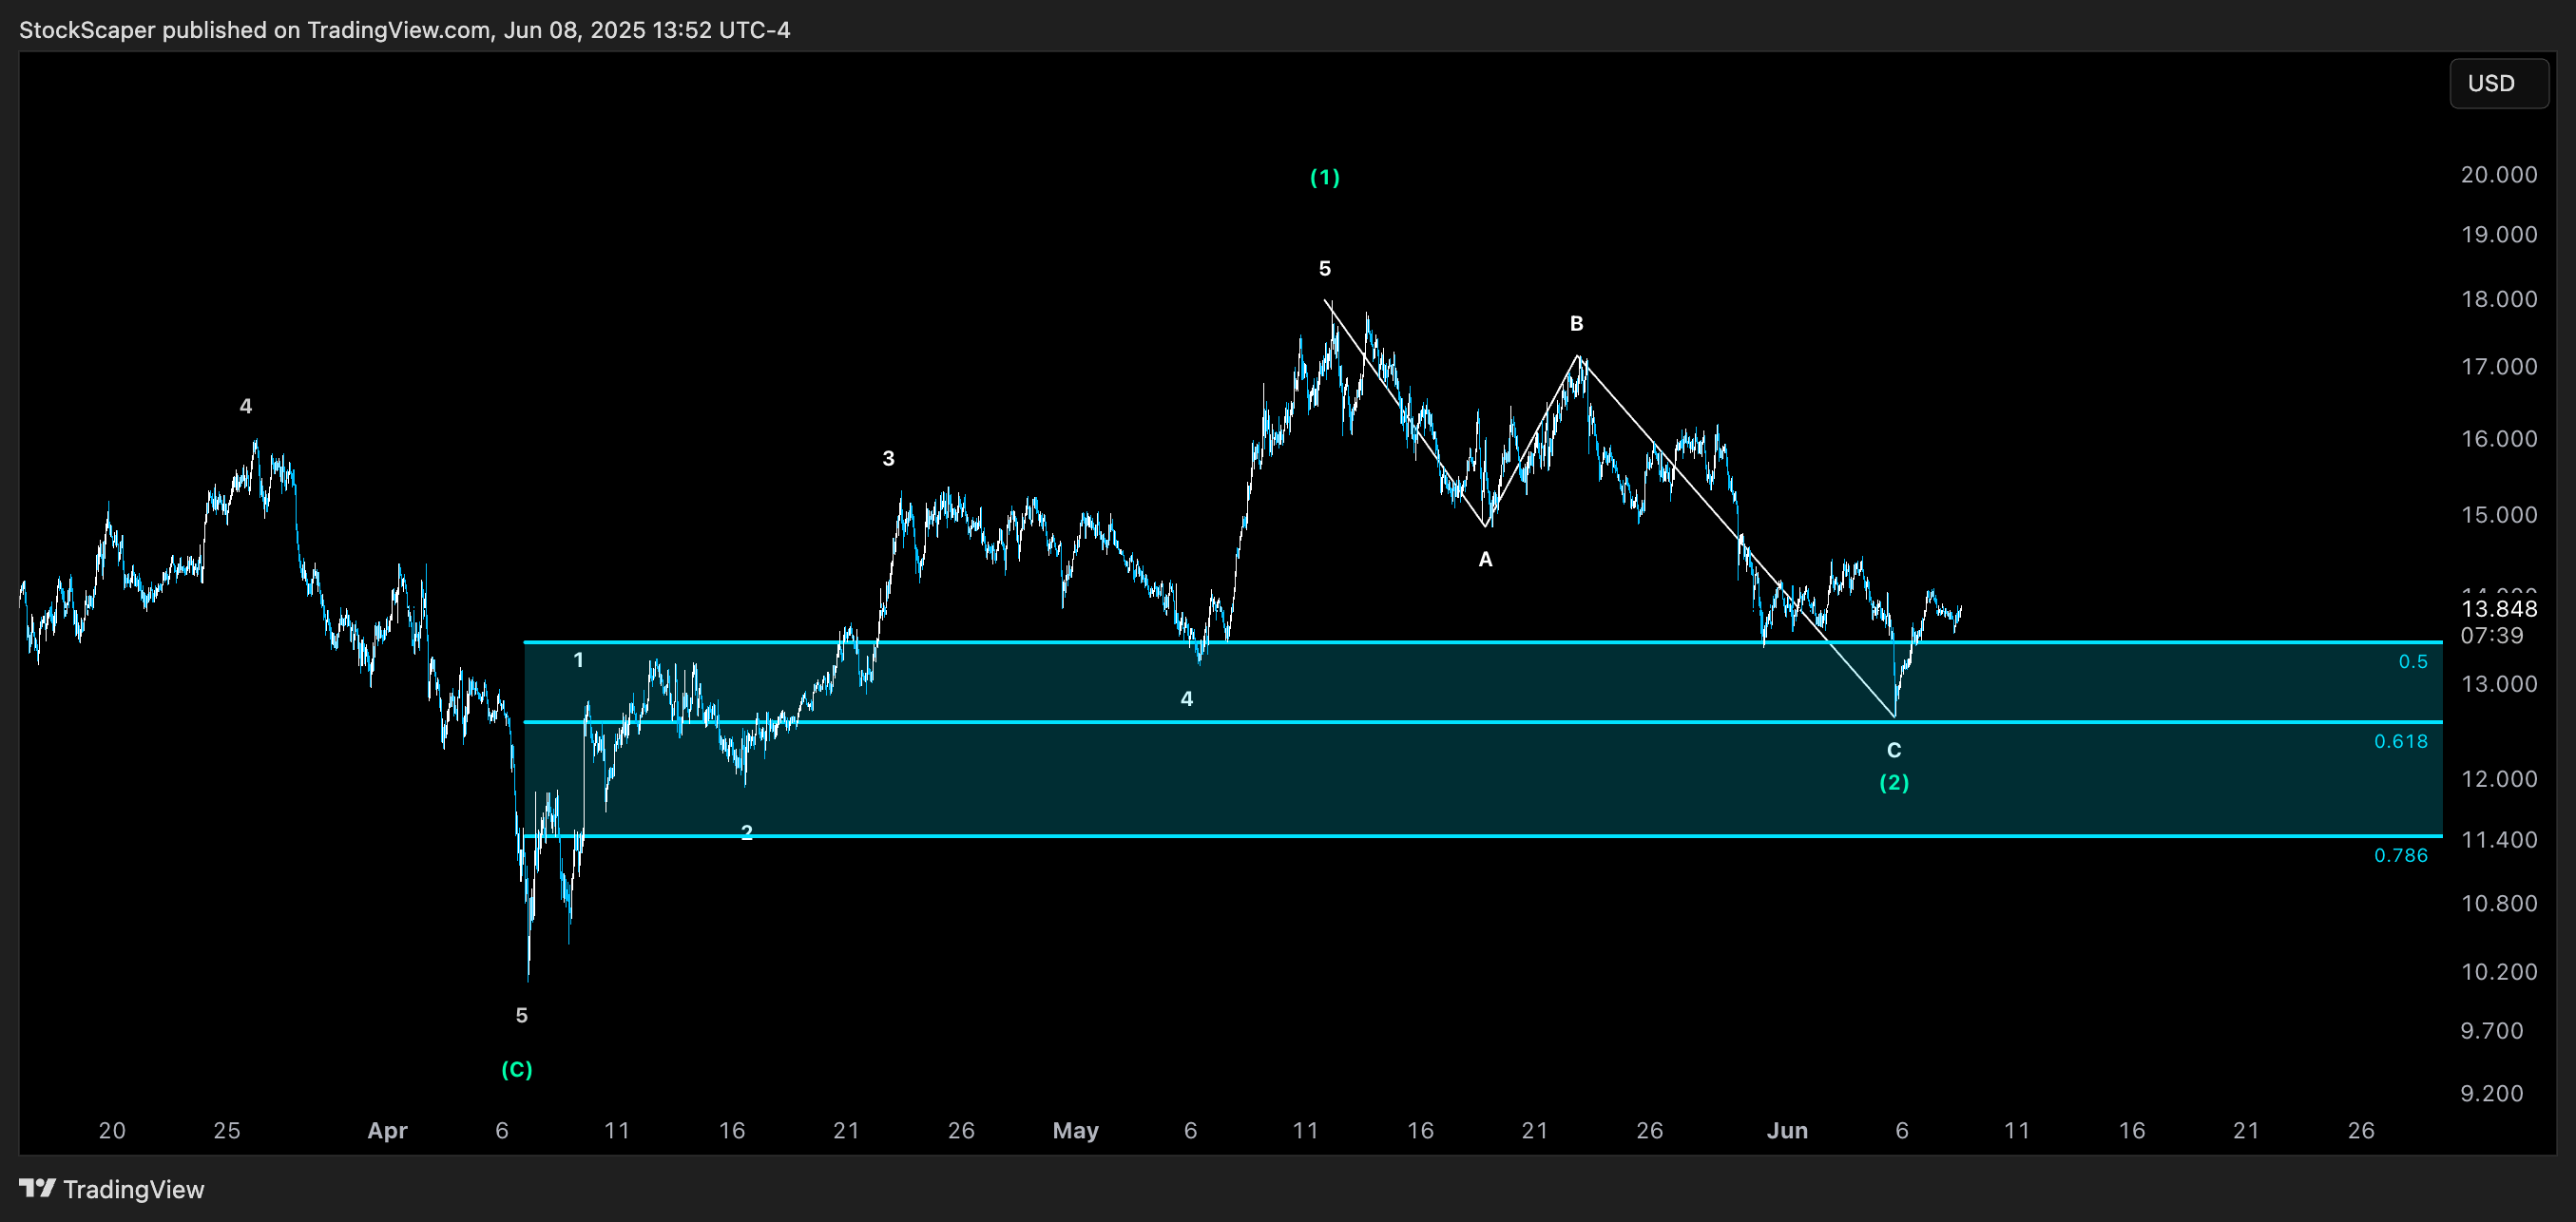The width and height of the screenshot is (2576, 1222).
Task: Click the 0.786 Fibonacci level label
Action: [x=2401, y=856]
